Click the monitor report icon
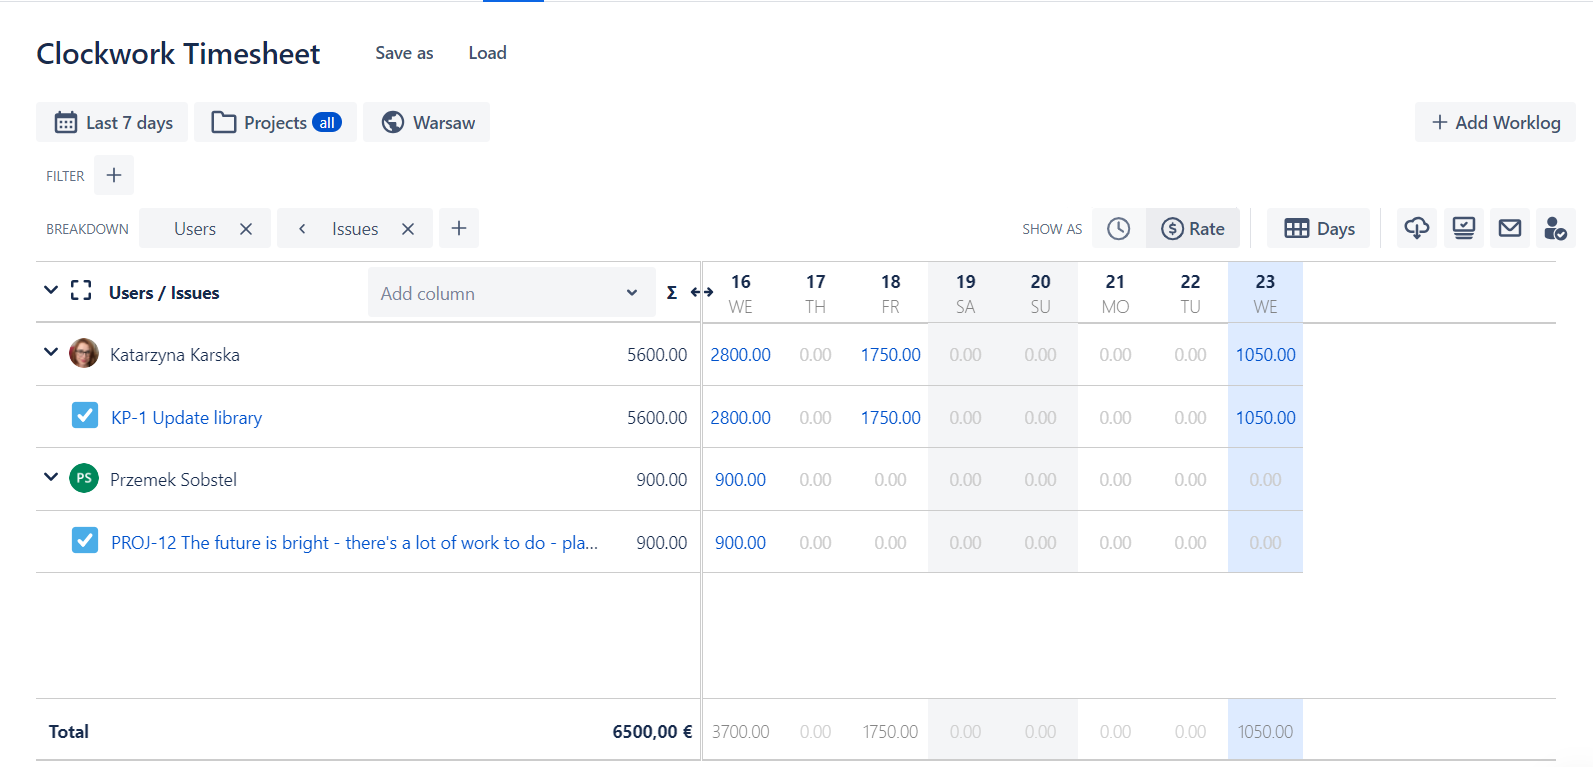Screen dimensions: 1593x767 point(1463,229)
